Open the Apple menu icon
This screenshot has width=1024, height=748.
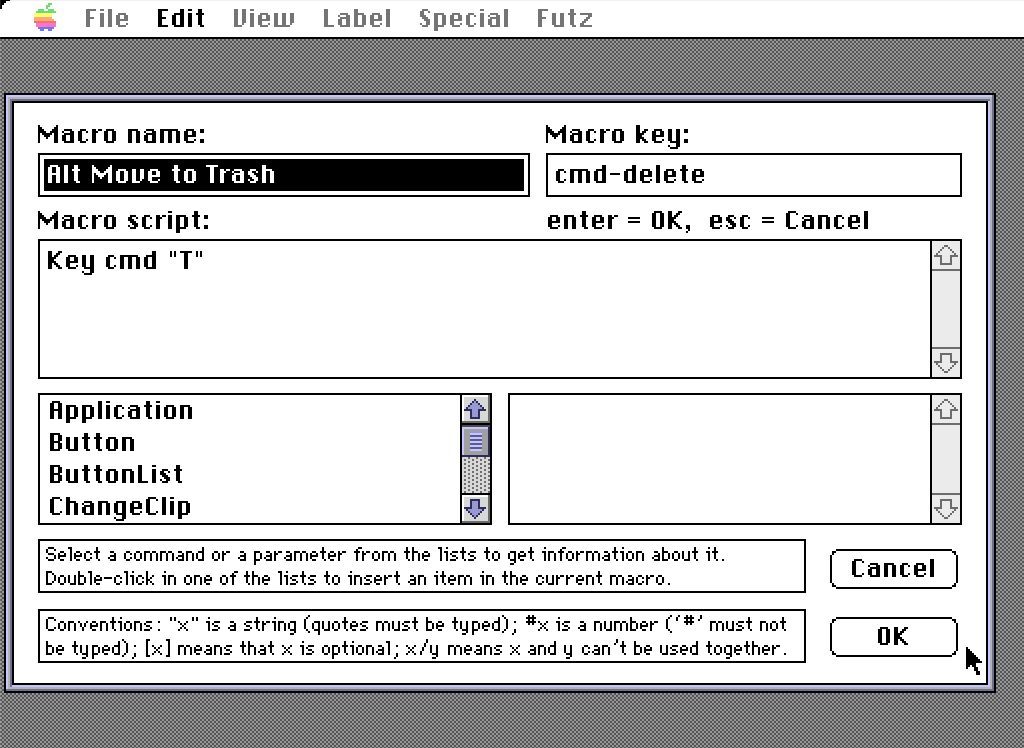coord(45,18)
